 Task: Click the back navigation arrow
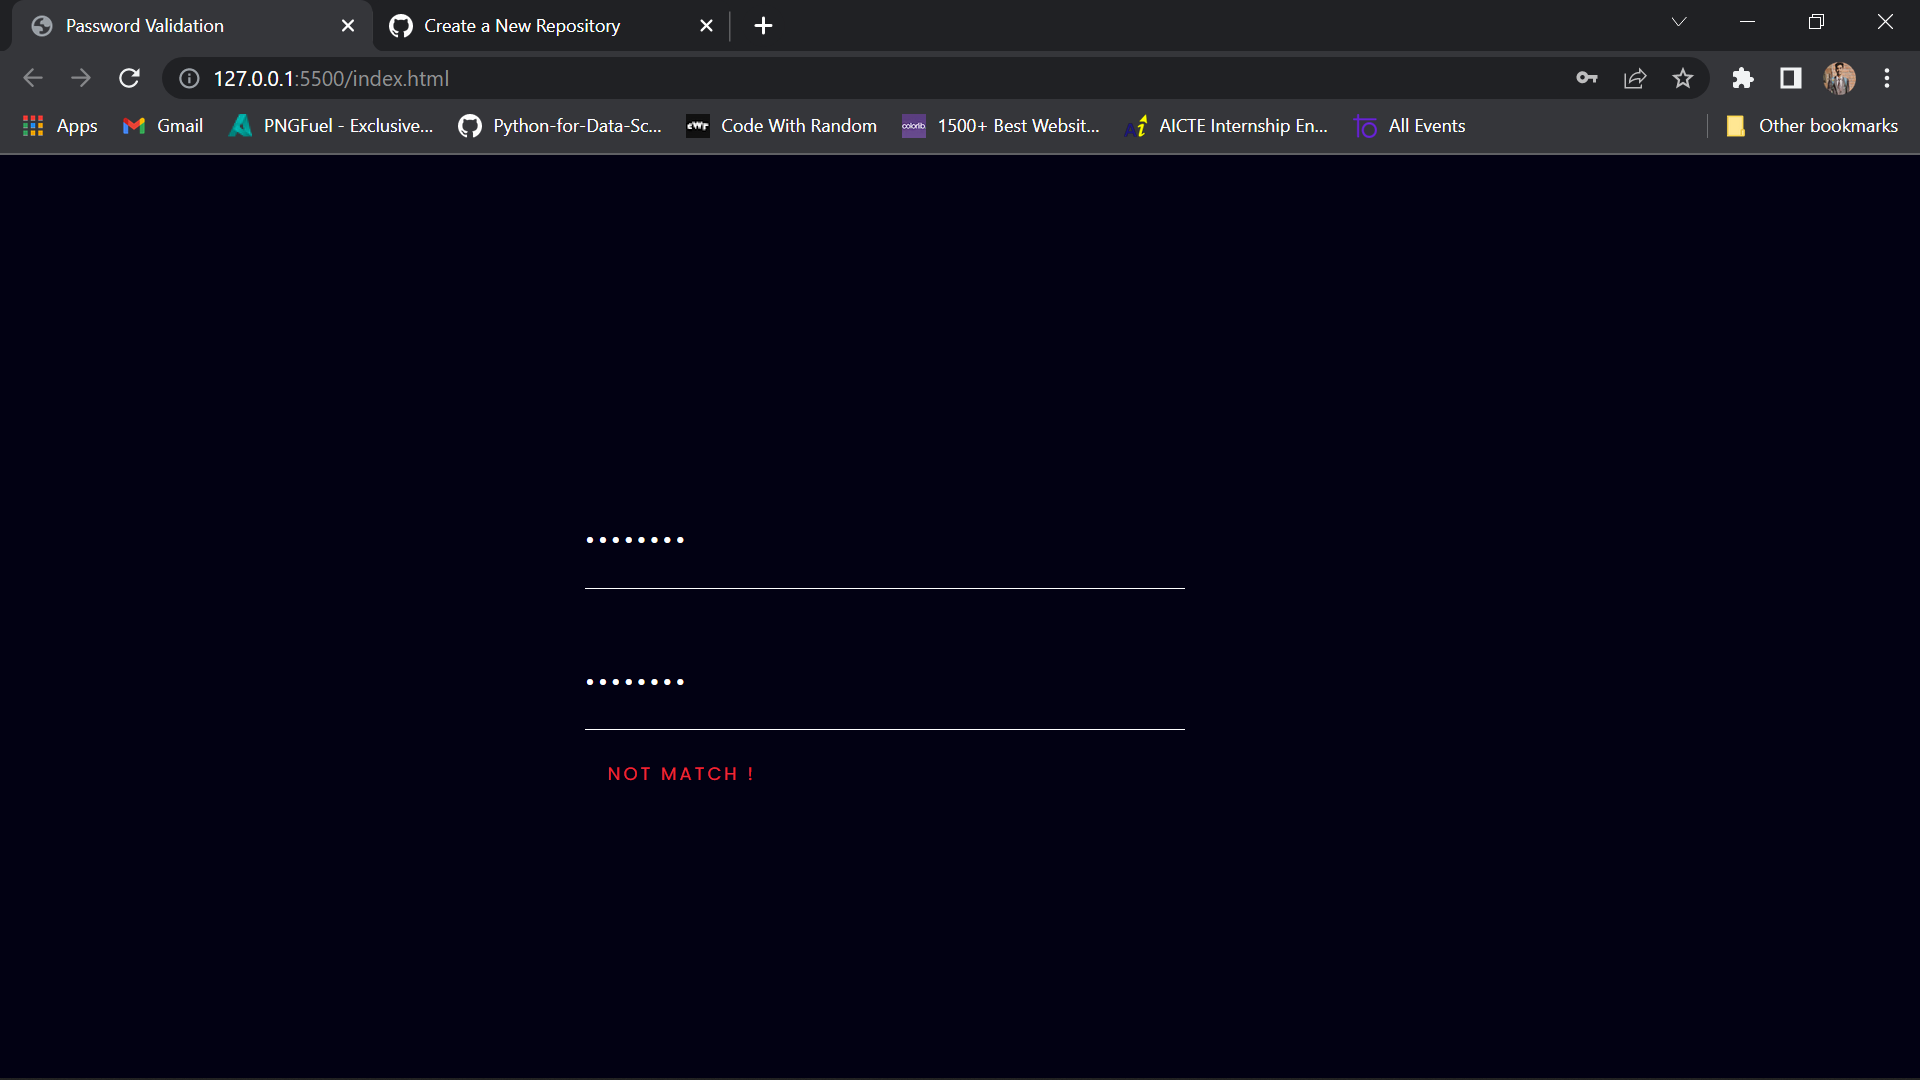pos(33,78)
